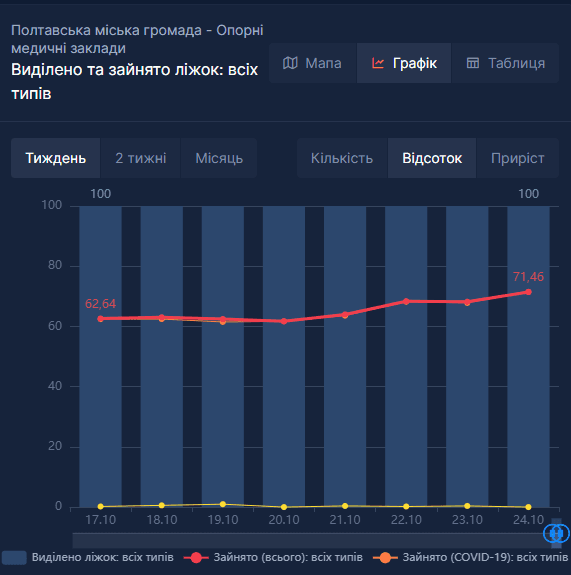Click the blue legend swatch Виділено ліжок
This screenshot has height=575, width=571.
pyautogui.click(x=14, y=558)
